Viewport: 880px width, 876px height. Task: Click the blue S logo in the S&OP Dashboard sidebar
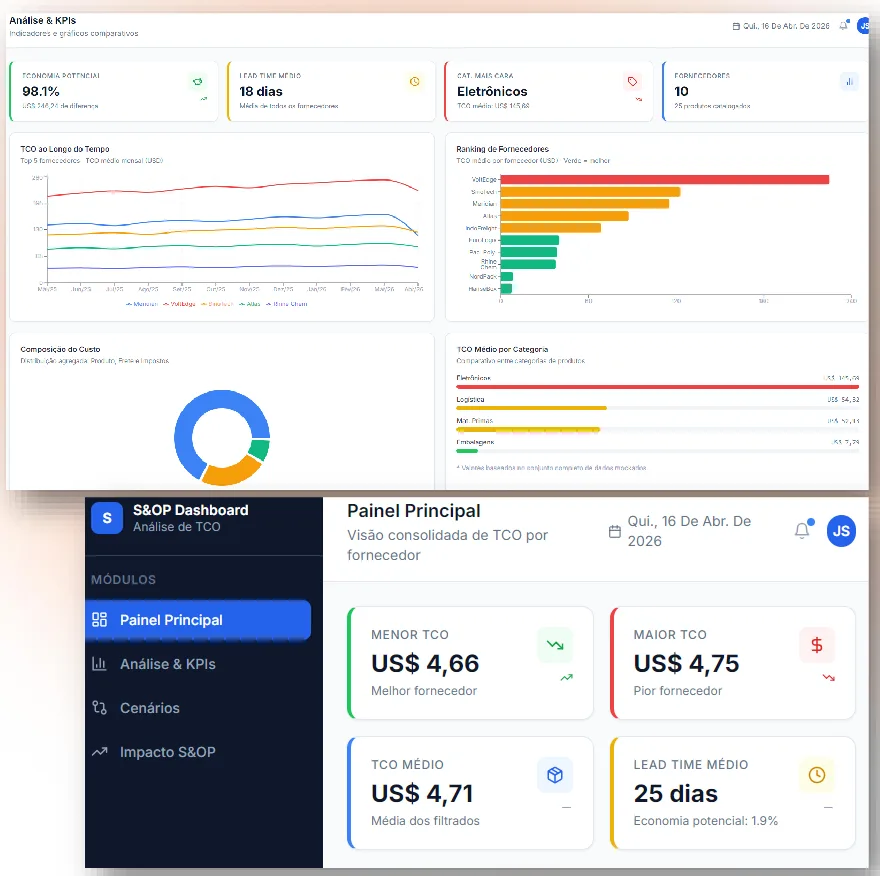point(107,518)
